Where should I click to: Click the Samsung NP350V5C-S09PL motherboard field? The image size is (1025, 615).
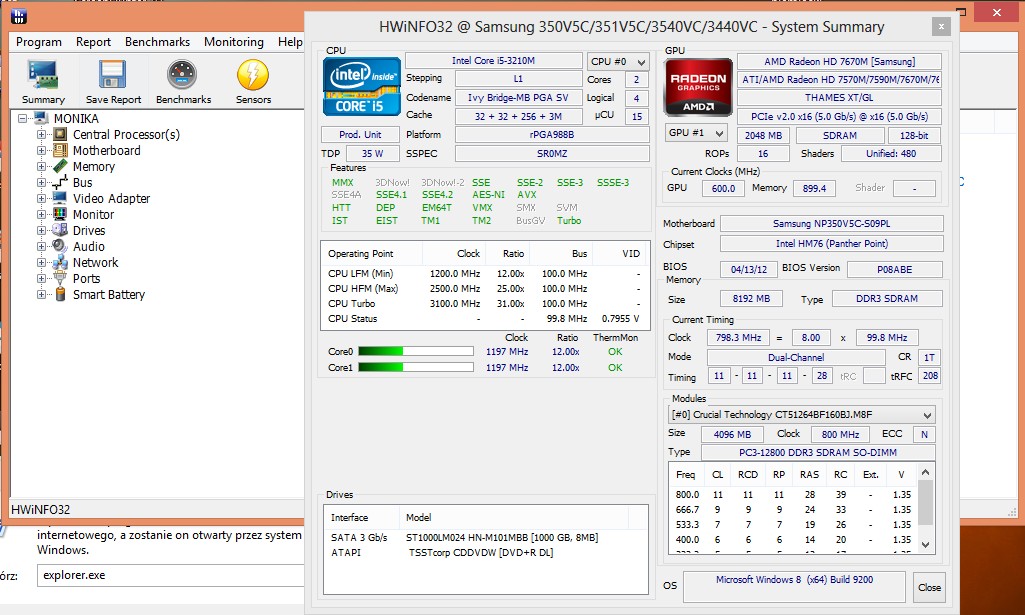click(x=832, y=224)
